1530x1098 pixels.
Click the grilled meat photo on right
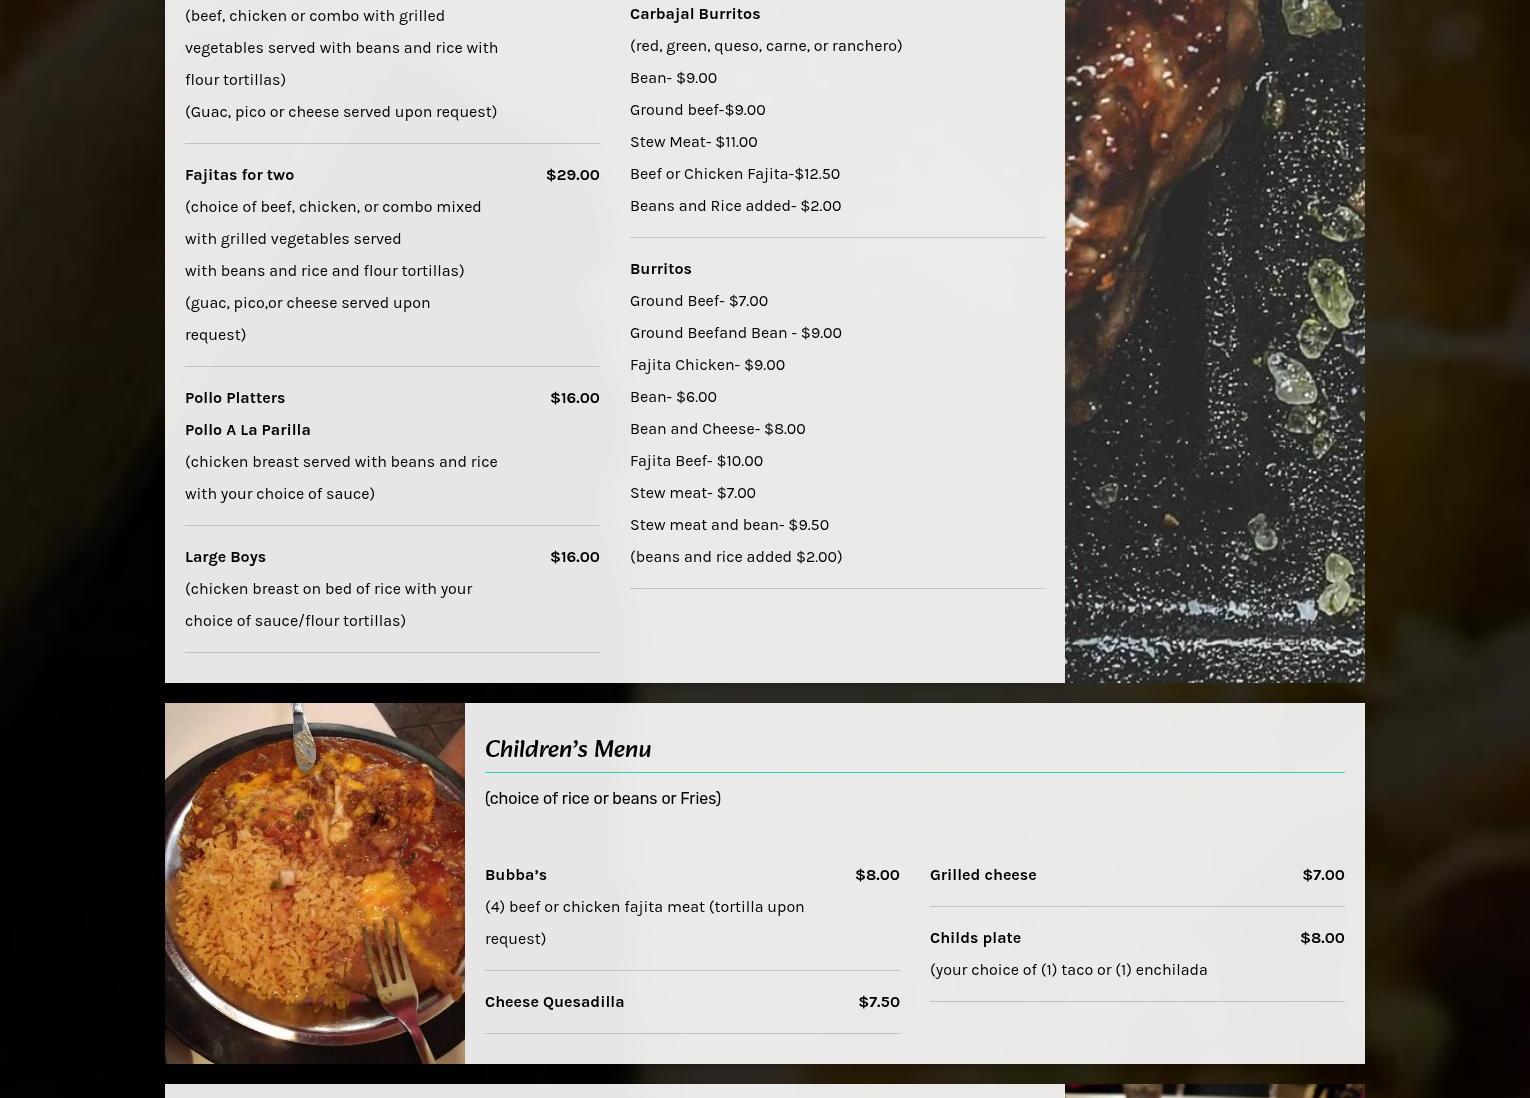(x=1215, y=340)
